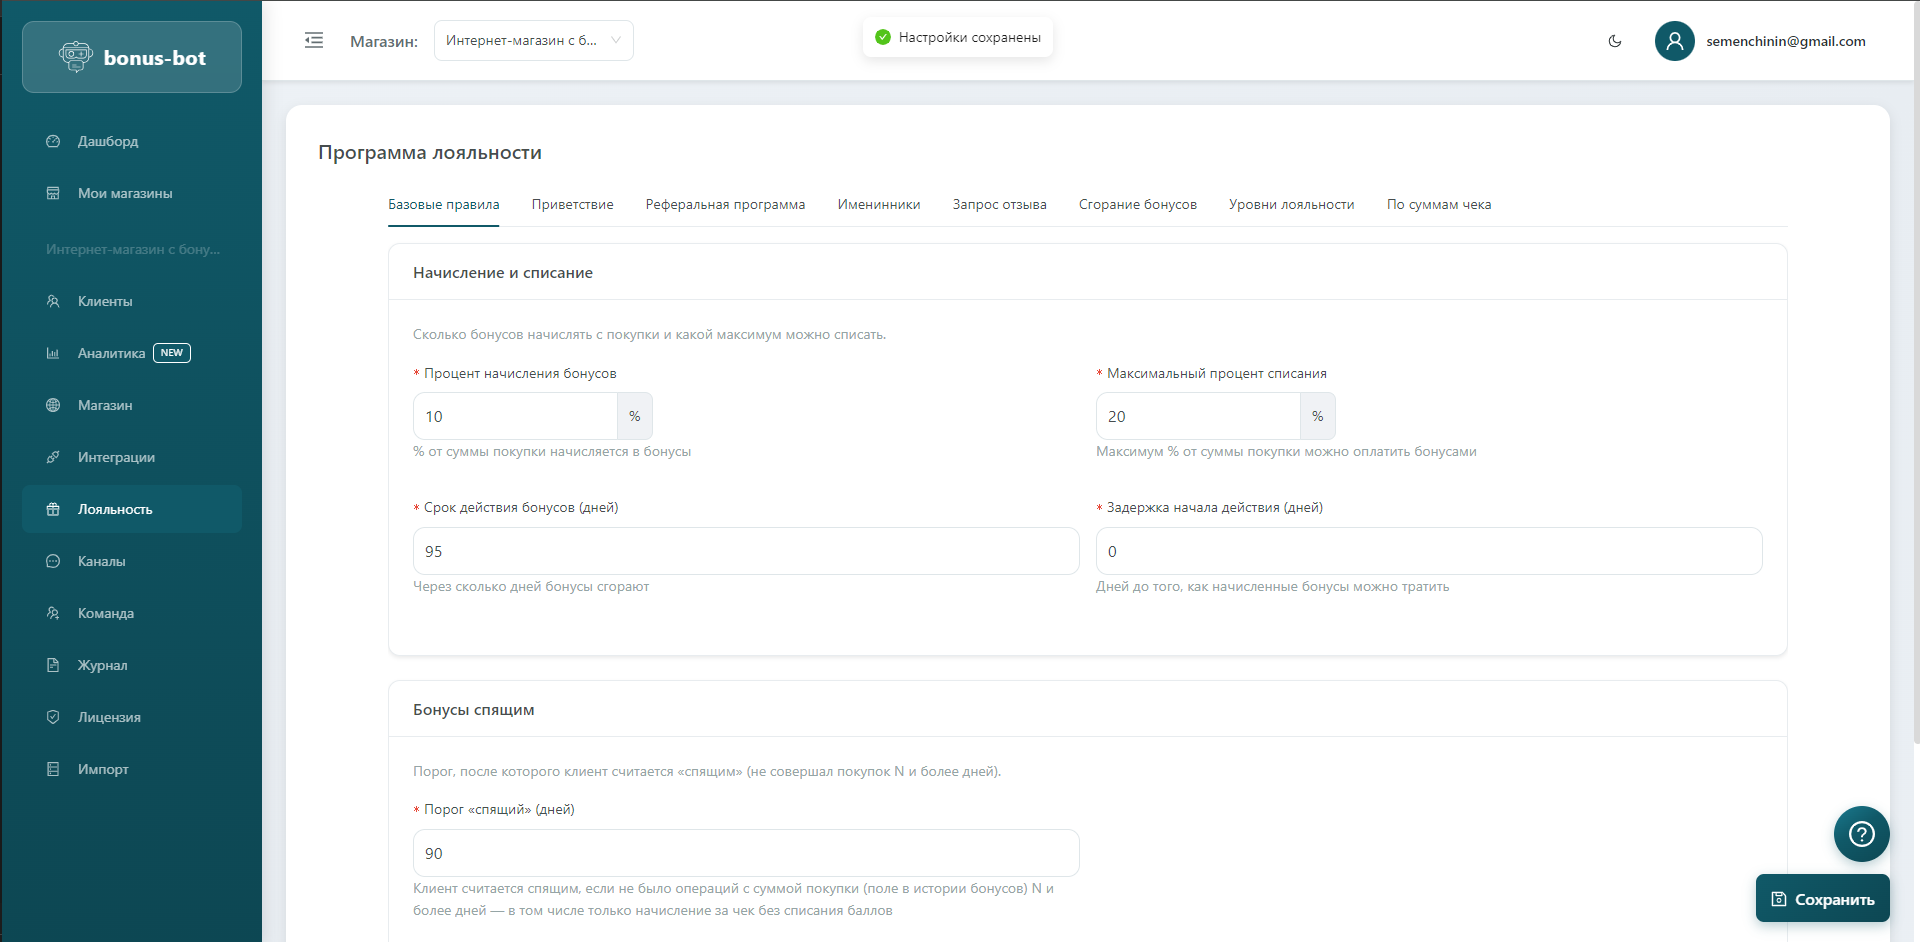
Task: Open the Уровни лояльности tab
Action: [x=1291, y=205]
